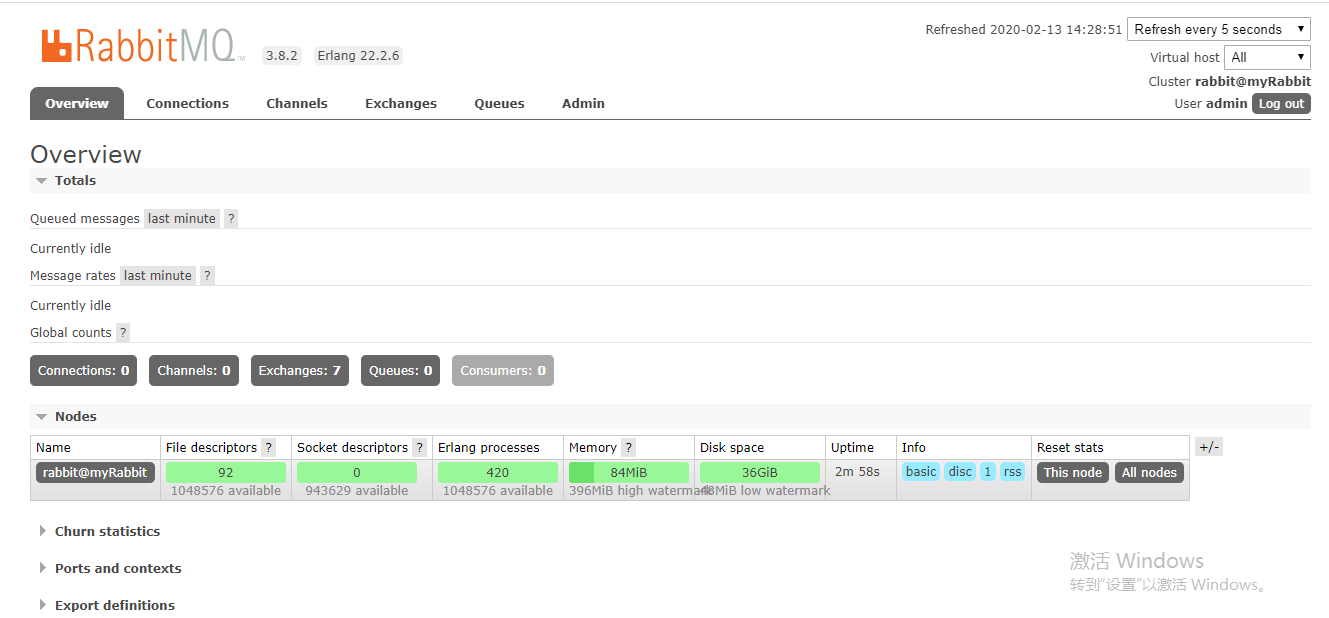Viewport: 1329px width, 618px height.
Task: Open help for File descriptors column
Action: click(x=268, y=447)
